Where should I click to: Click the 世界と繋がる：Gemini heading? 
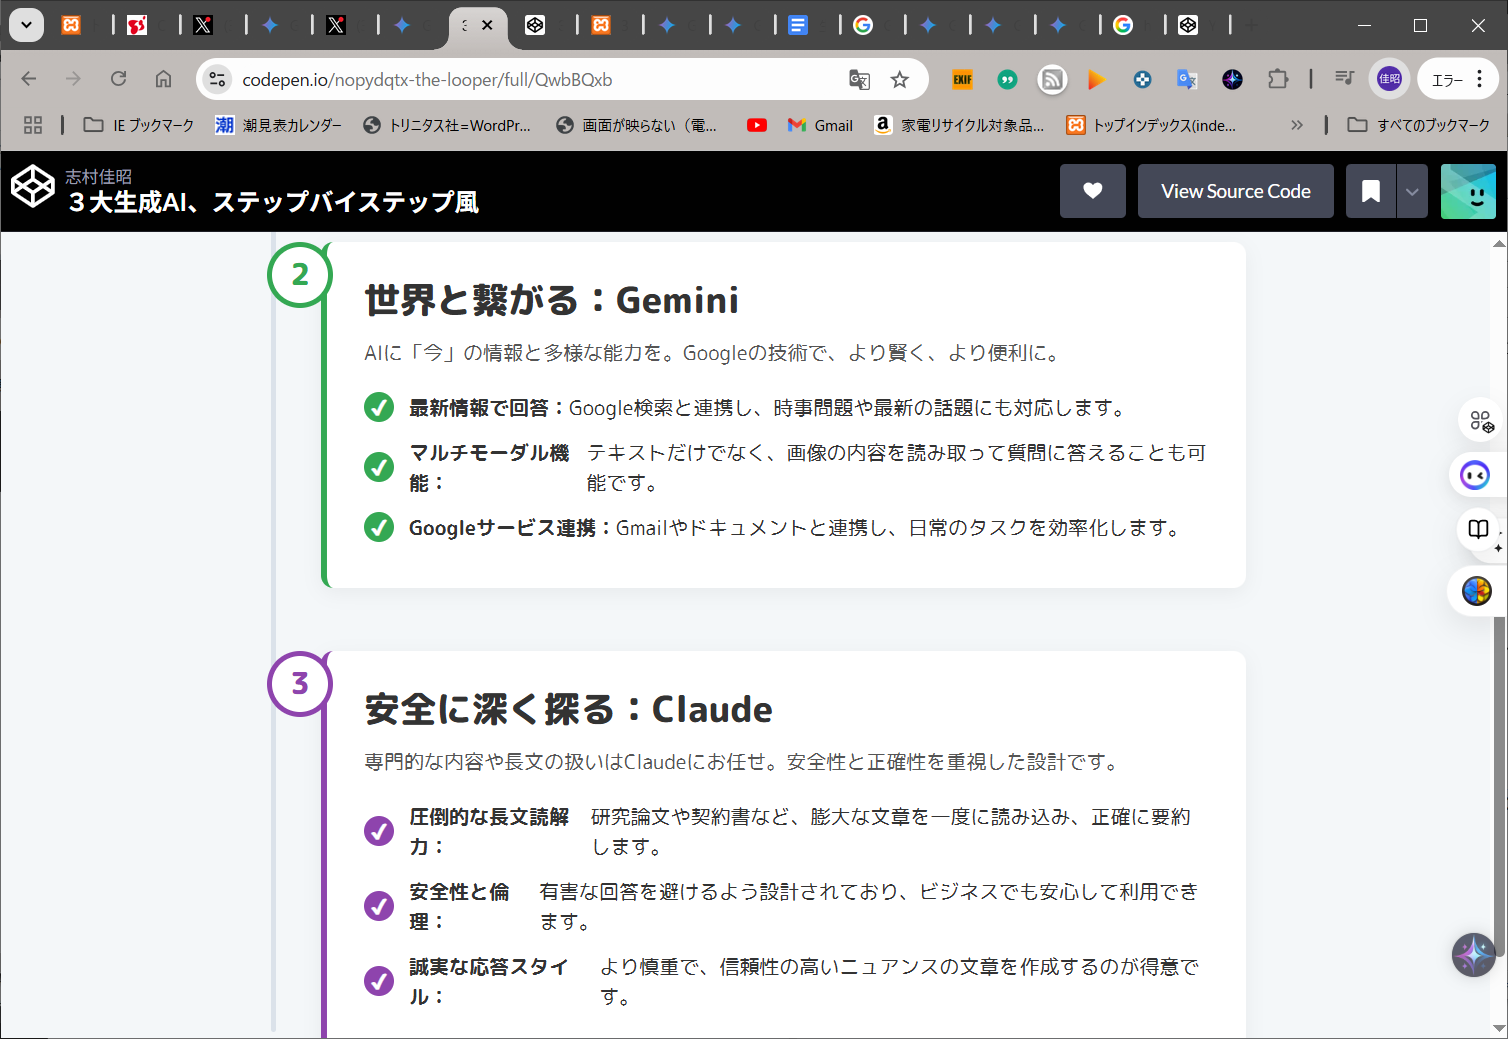(x=551, y=299)
